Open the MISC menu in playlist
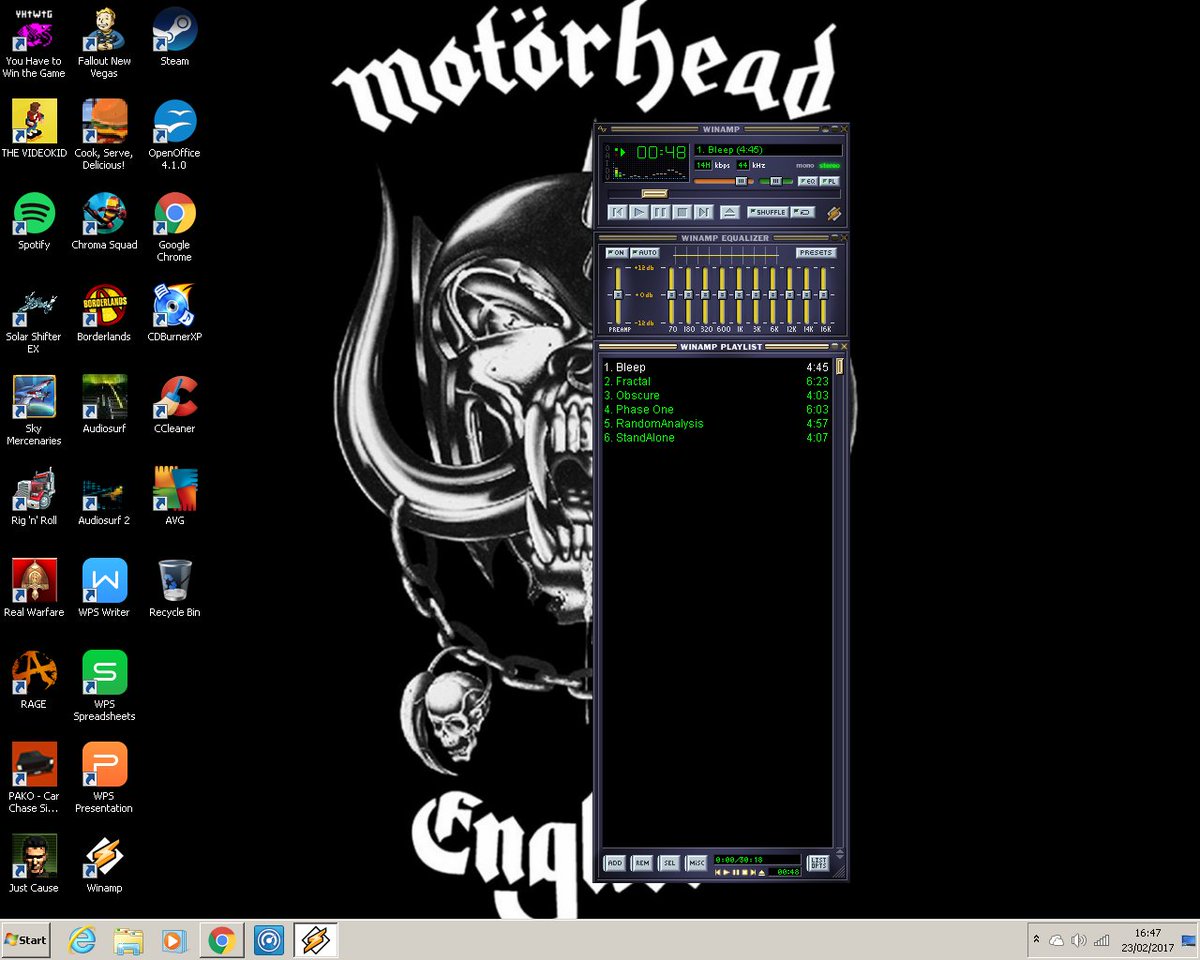 point(697,863)
